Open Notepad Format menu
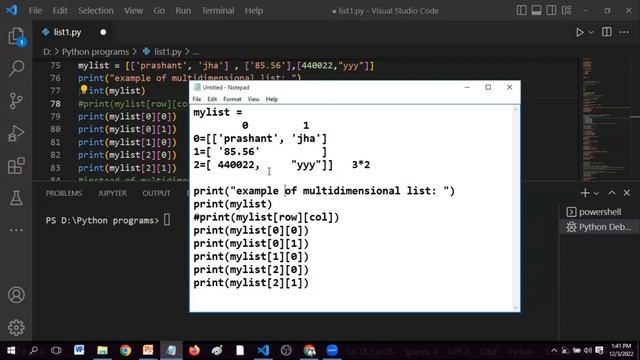Screen dimensions: 640x360 pos(232,99)
